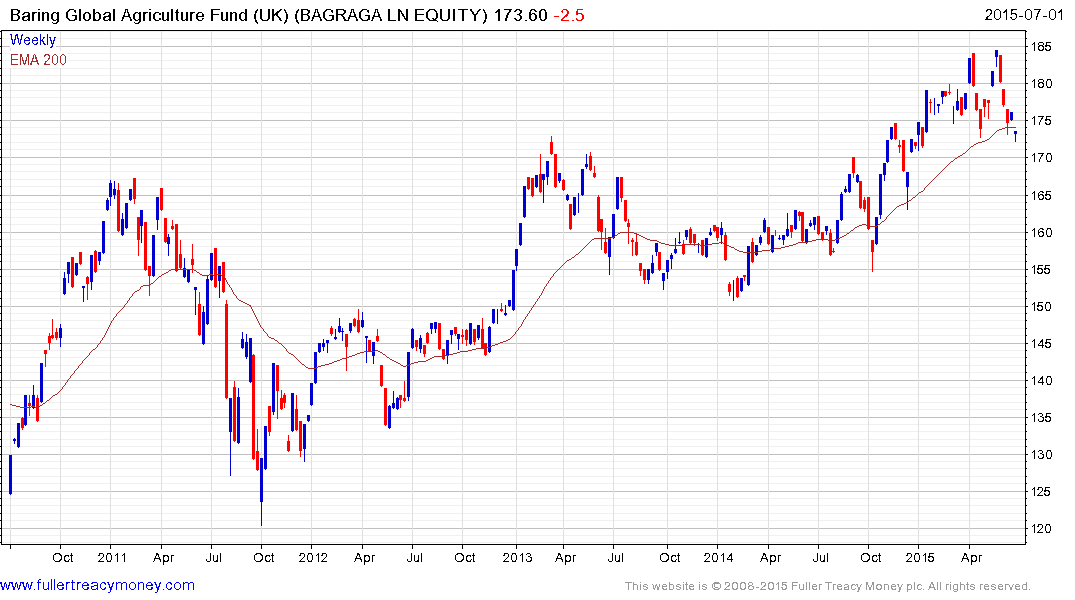Click the '155' price axis label
The height and width of the screenshot is (600, 1075).
[1042, 269]
